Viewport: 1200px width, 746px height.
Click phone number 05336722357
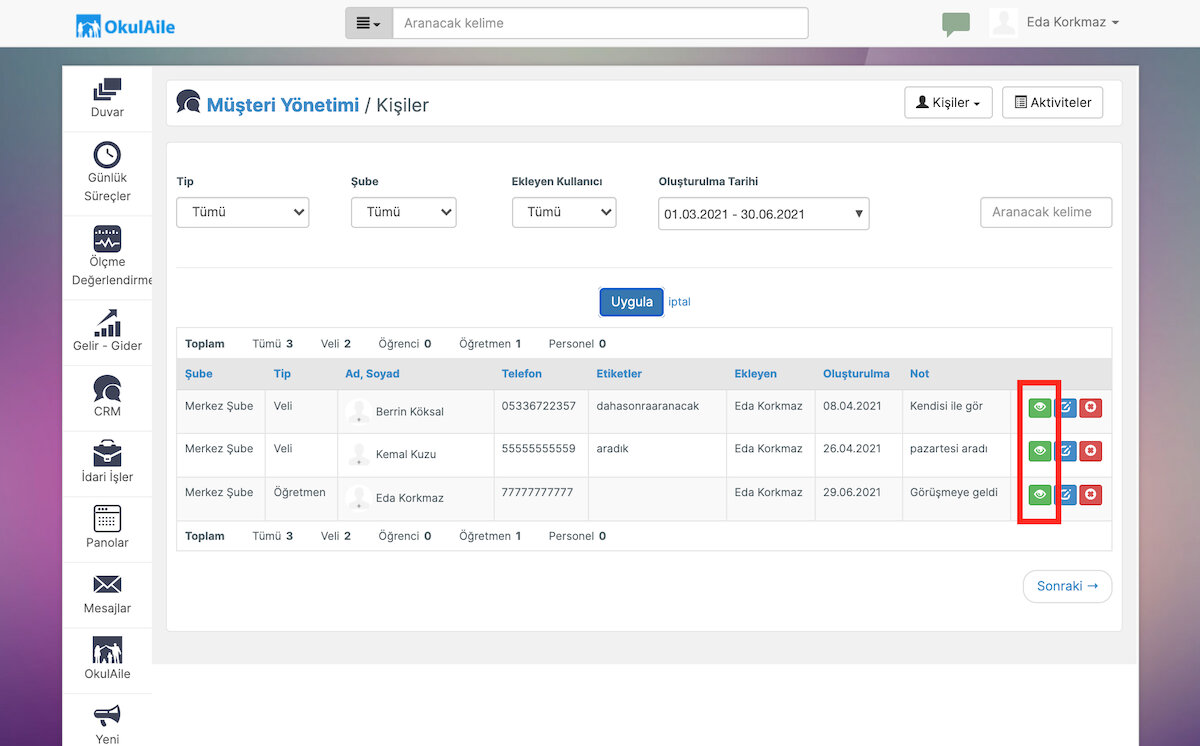tap(539, 406)
